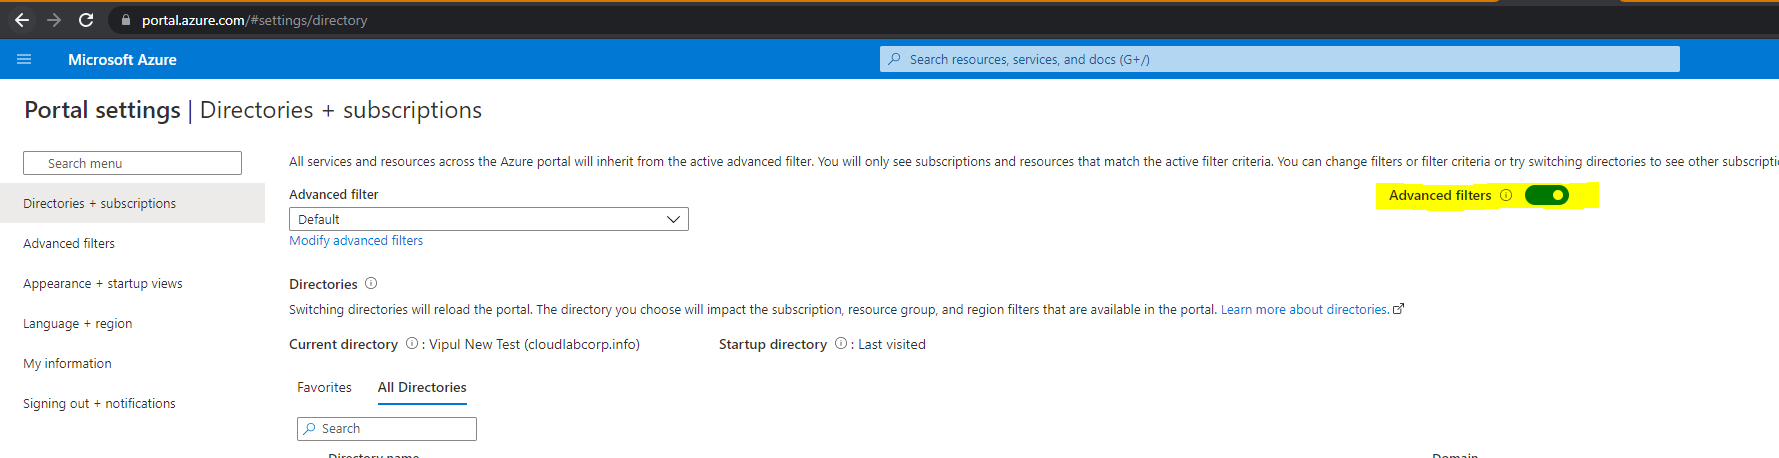Go back with browser back arrow

22,20
